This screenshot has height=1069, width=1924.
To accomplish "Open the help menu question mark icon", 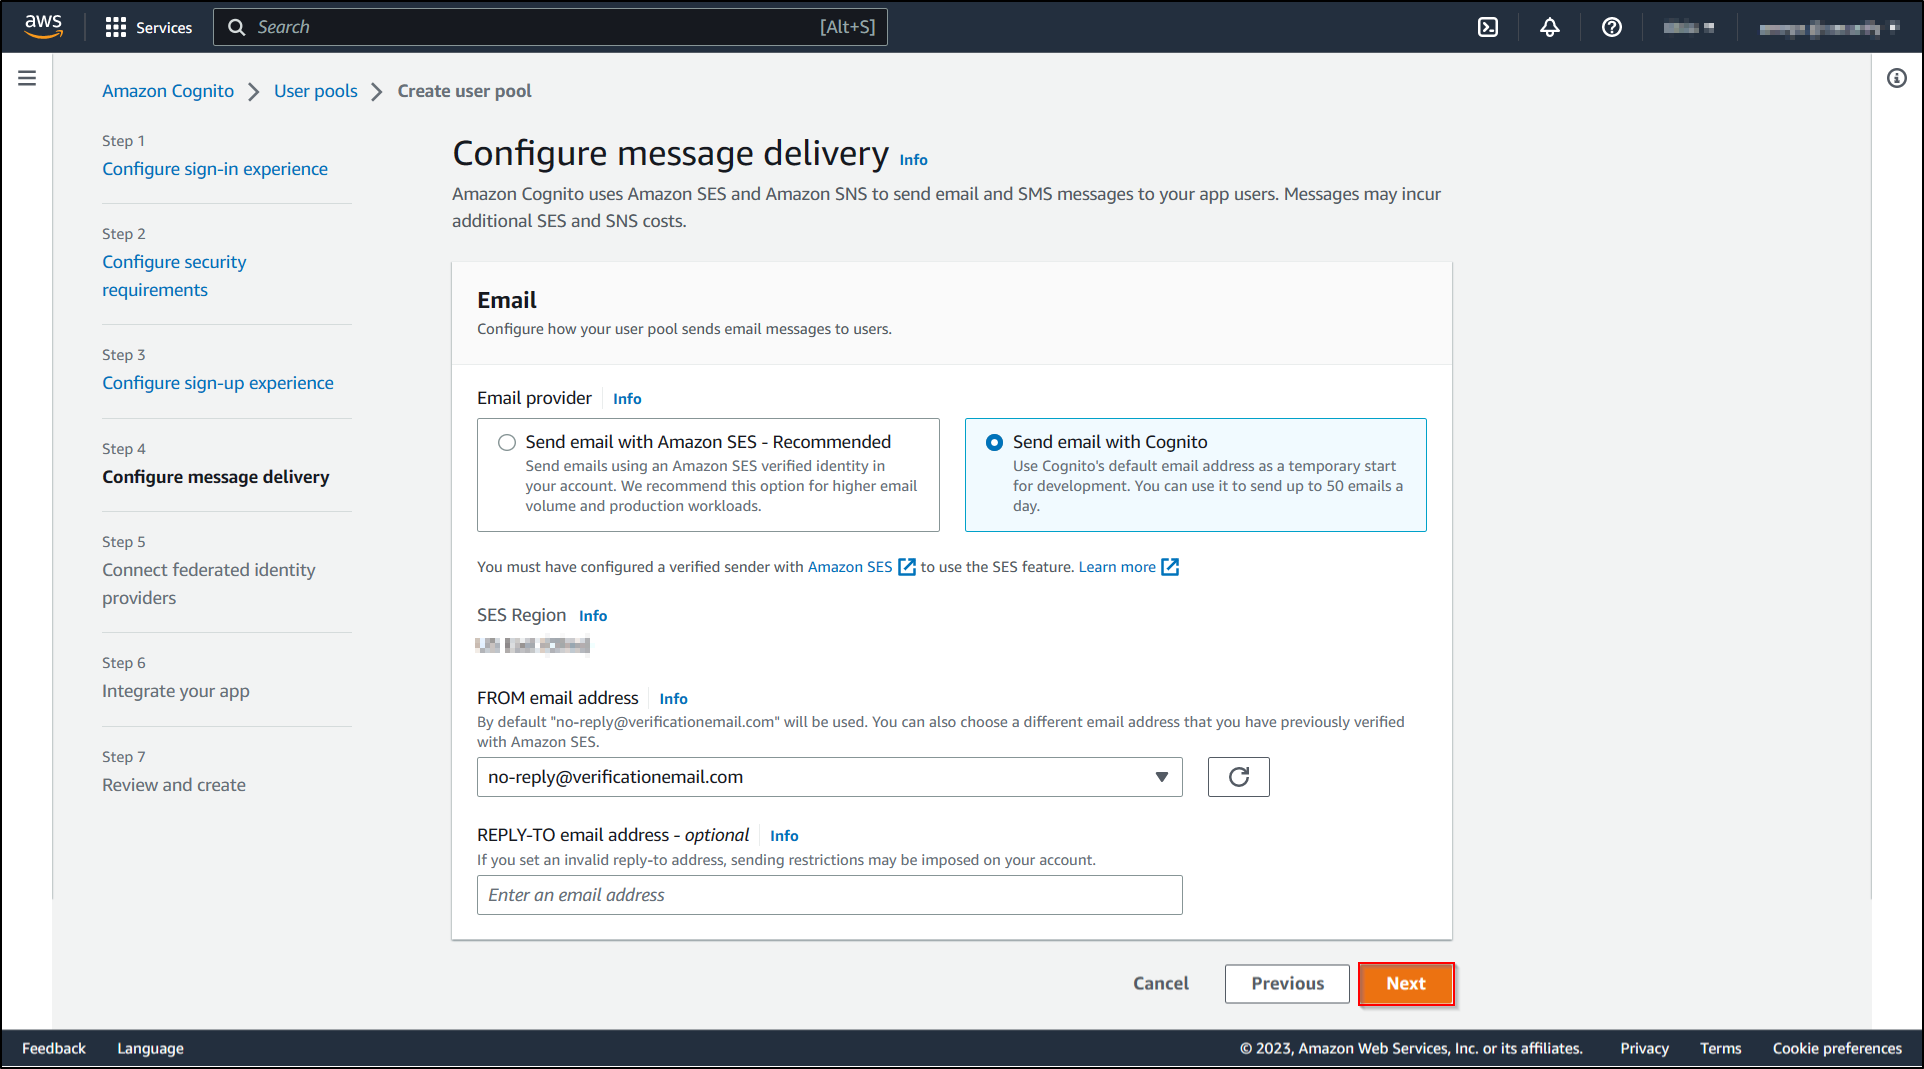I will [x=1611, y=27].
